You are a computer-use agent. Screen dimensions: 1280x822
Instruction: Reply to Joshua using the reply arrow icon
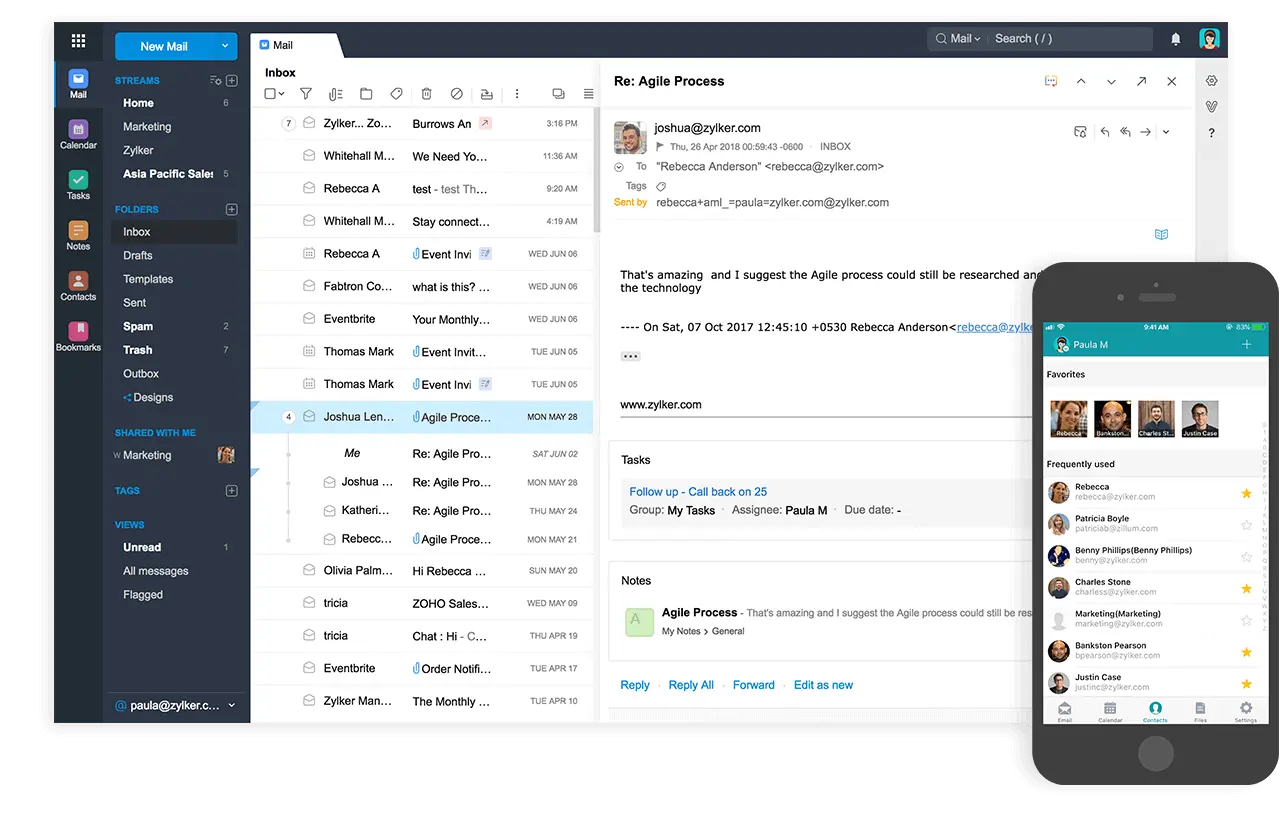coord(1105,131)
